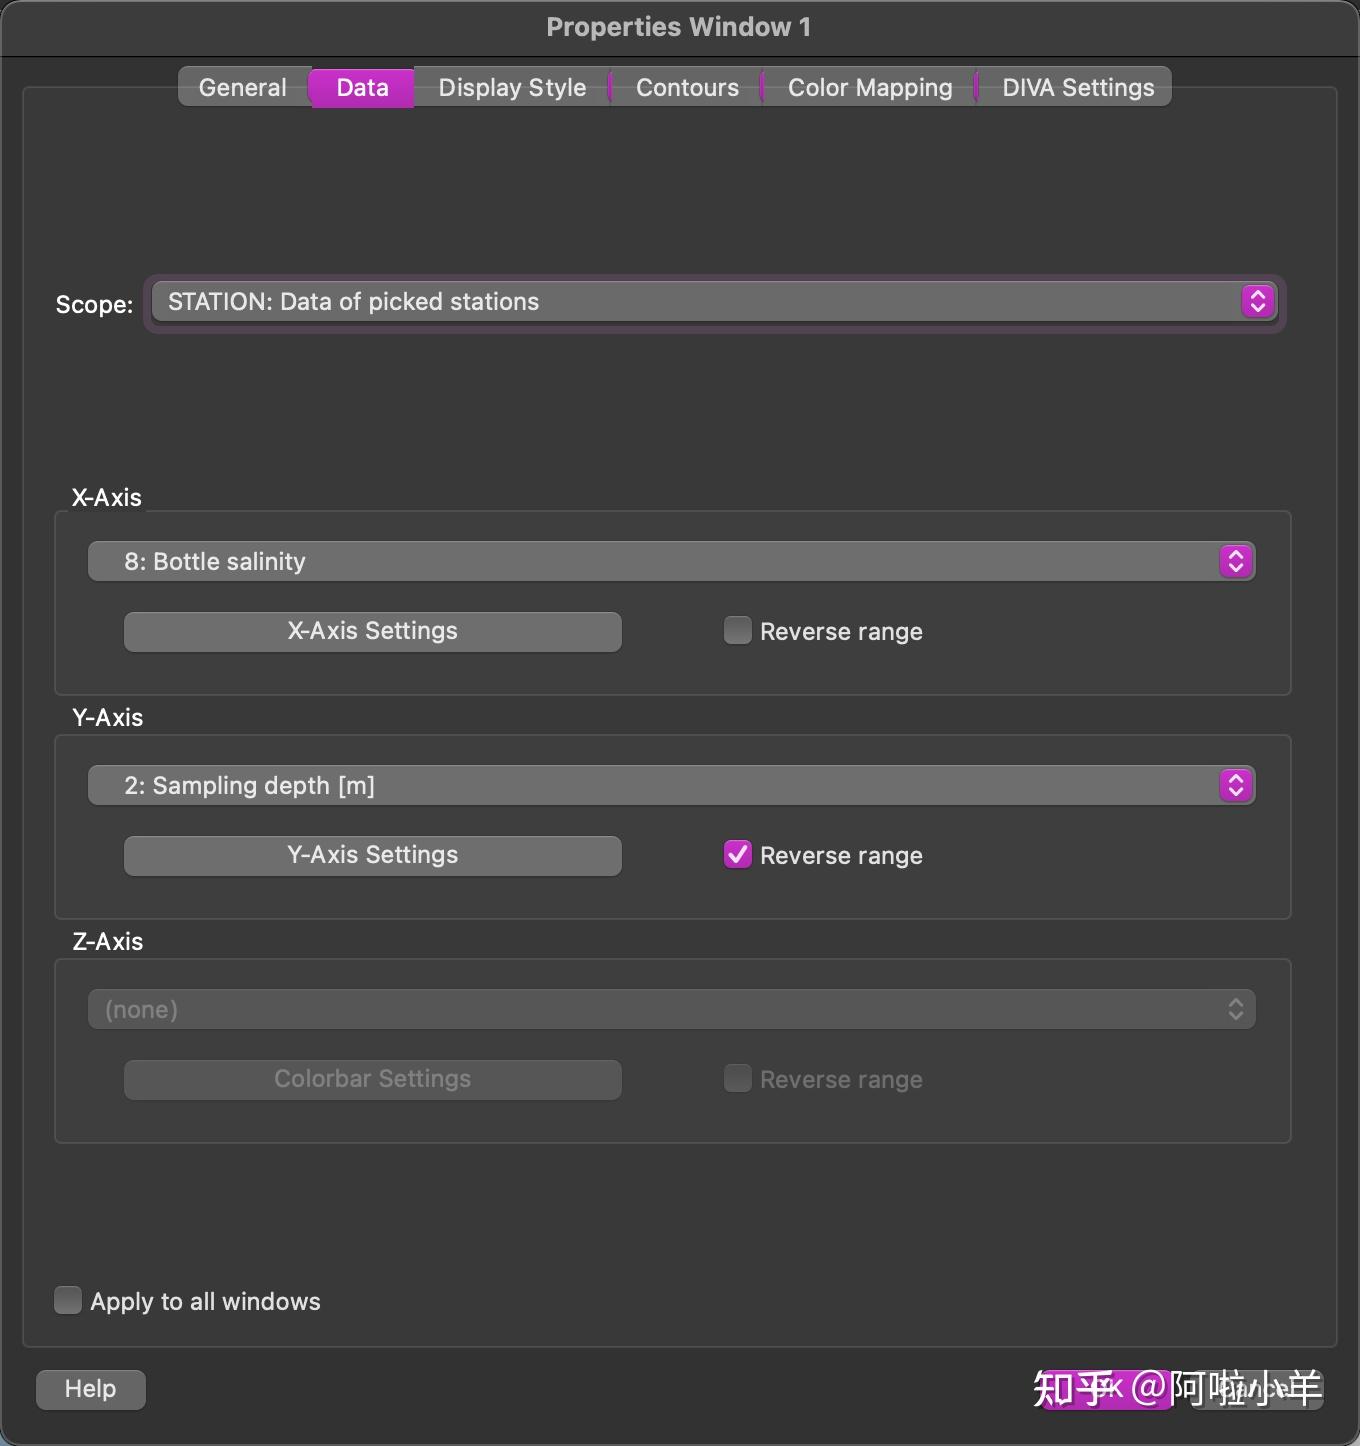Click the Scope dropdown stepper arrows
Viewport: 1360px width, 1446px height.
coord(1258,302)
